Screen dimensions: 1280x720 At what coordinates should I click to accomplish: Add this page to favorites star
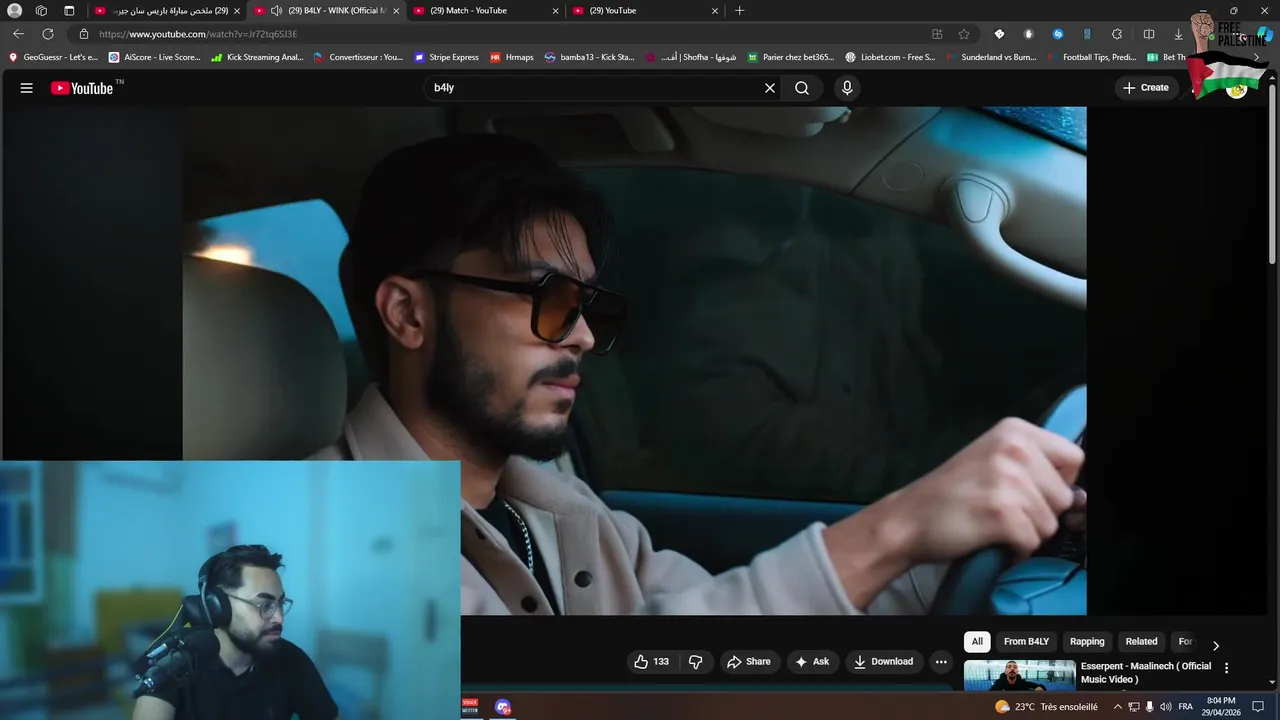[964, 34]
